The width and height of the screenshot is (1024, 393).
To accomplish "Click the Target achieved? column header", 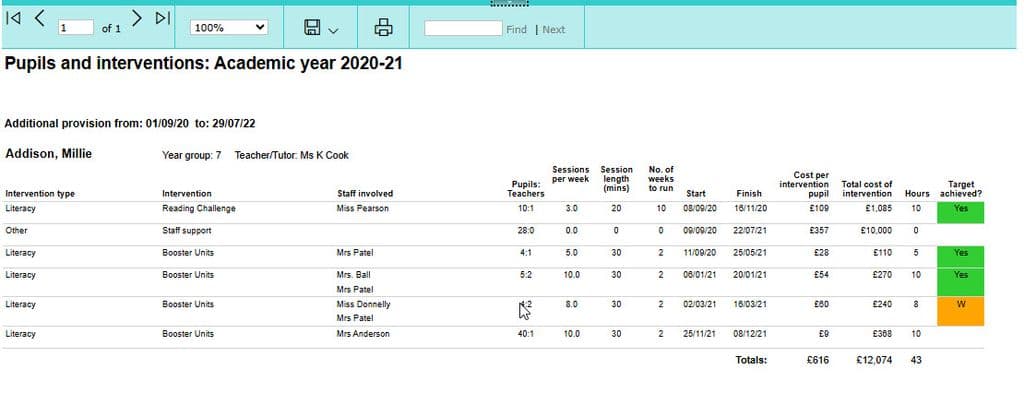I will point(961,189).
